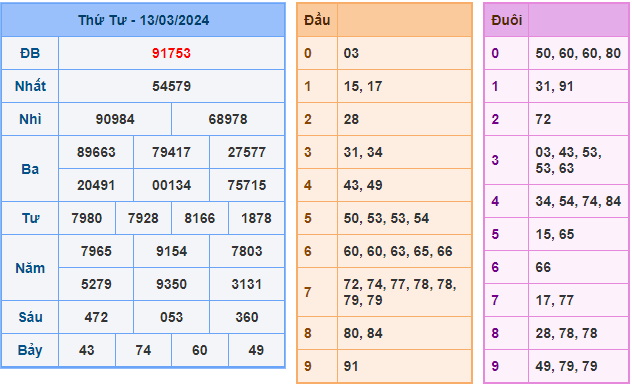Click the ĐB row label
This screenshot has height=385, width=632.
pyautogui.click(x=30, y=53)
